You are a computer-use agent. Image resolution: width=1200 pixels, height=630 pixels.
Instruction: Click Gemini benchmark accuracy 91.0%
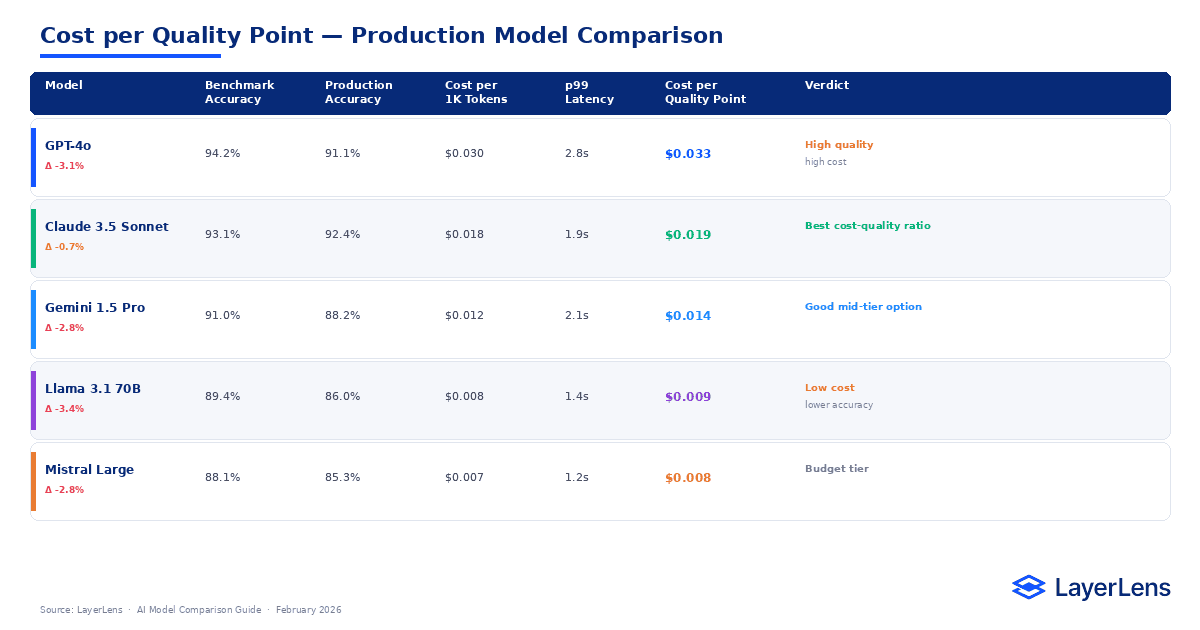pyautogui.click(x=223, y=316)
